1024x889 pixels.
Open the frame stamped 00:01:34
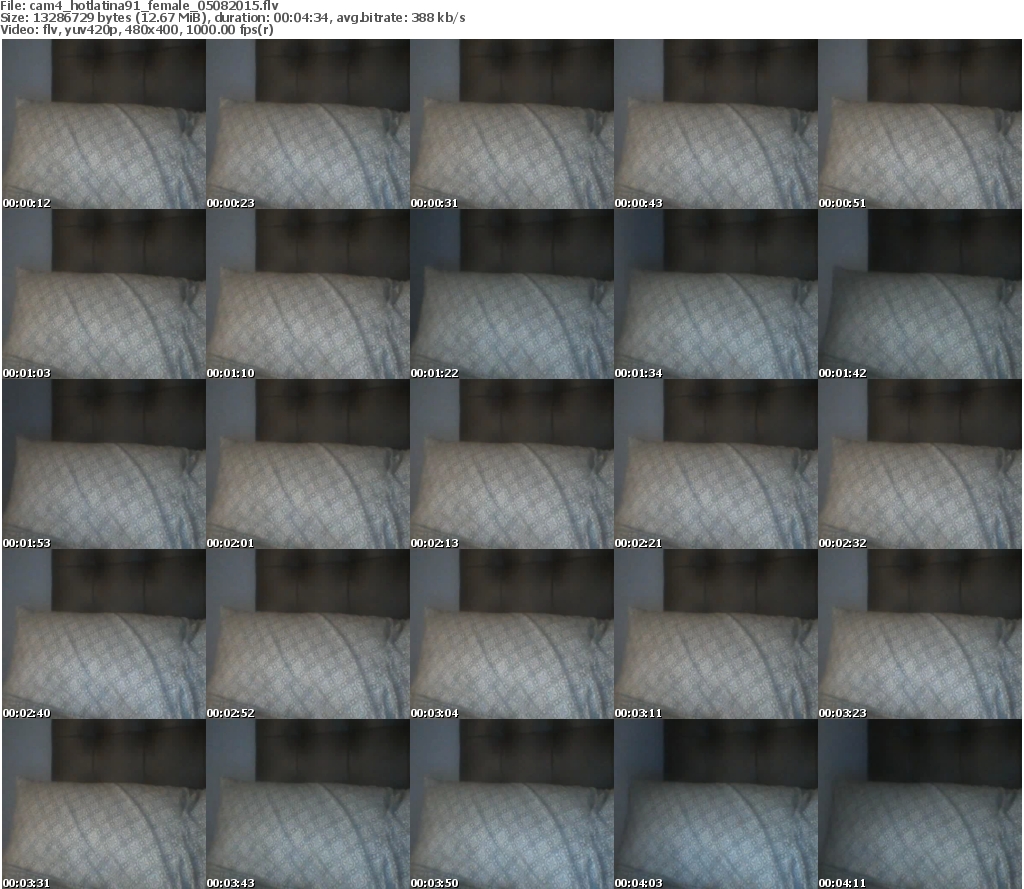pyautogui.click(x=716, y=294)
